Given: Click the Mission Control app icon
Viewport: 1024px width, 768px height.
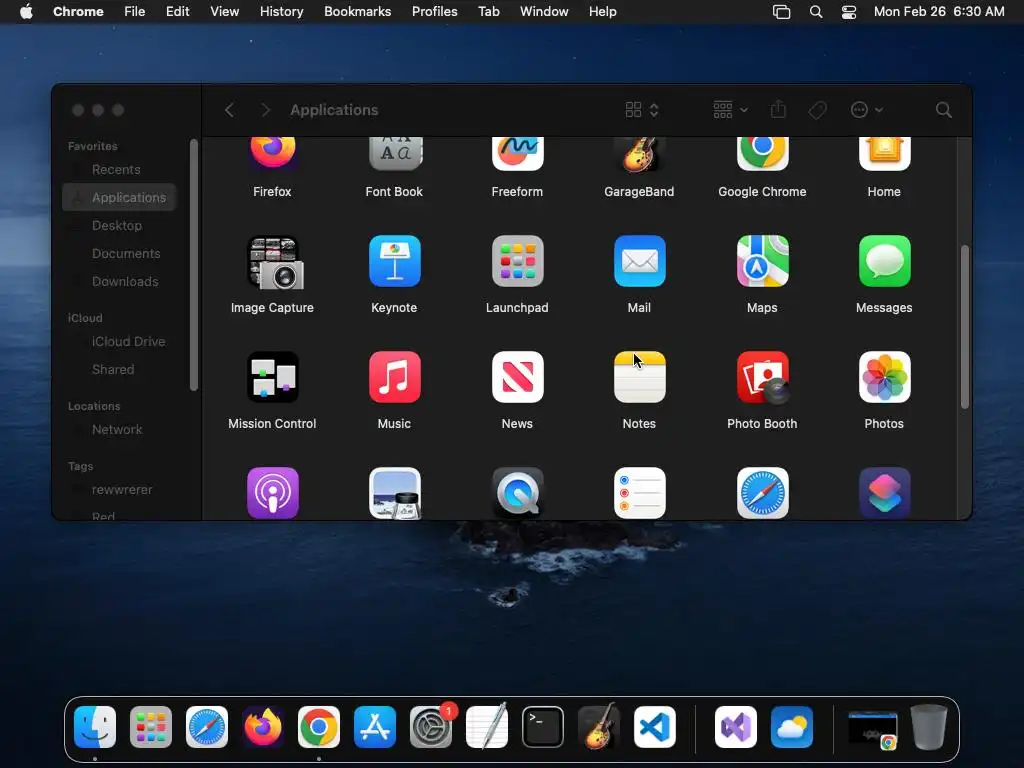Looking at the screenshot, I should click(x=272, y=377).
